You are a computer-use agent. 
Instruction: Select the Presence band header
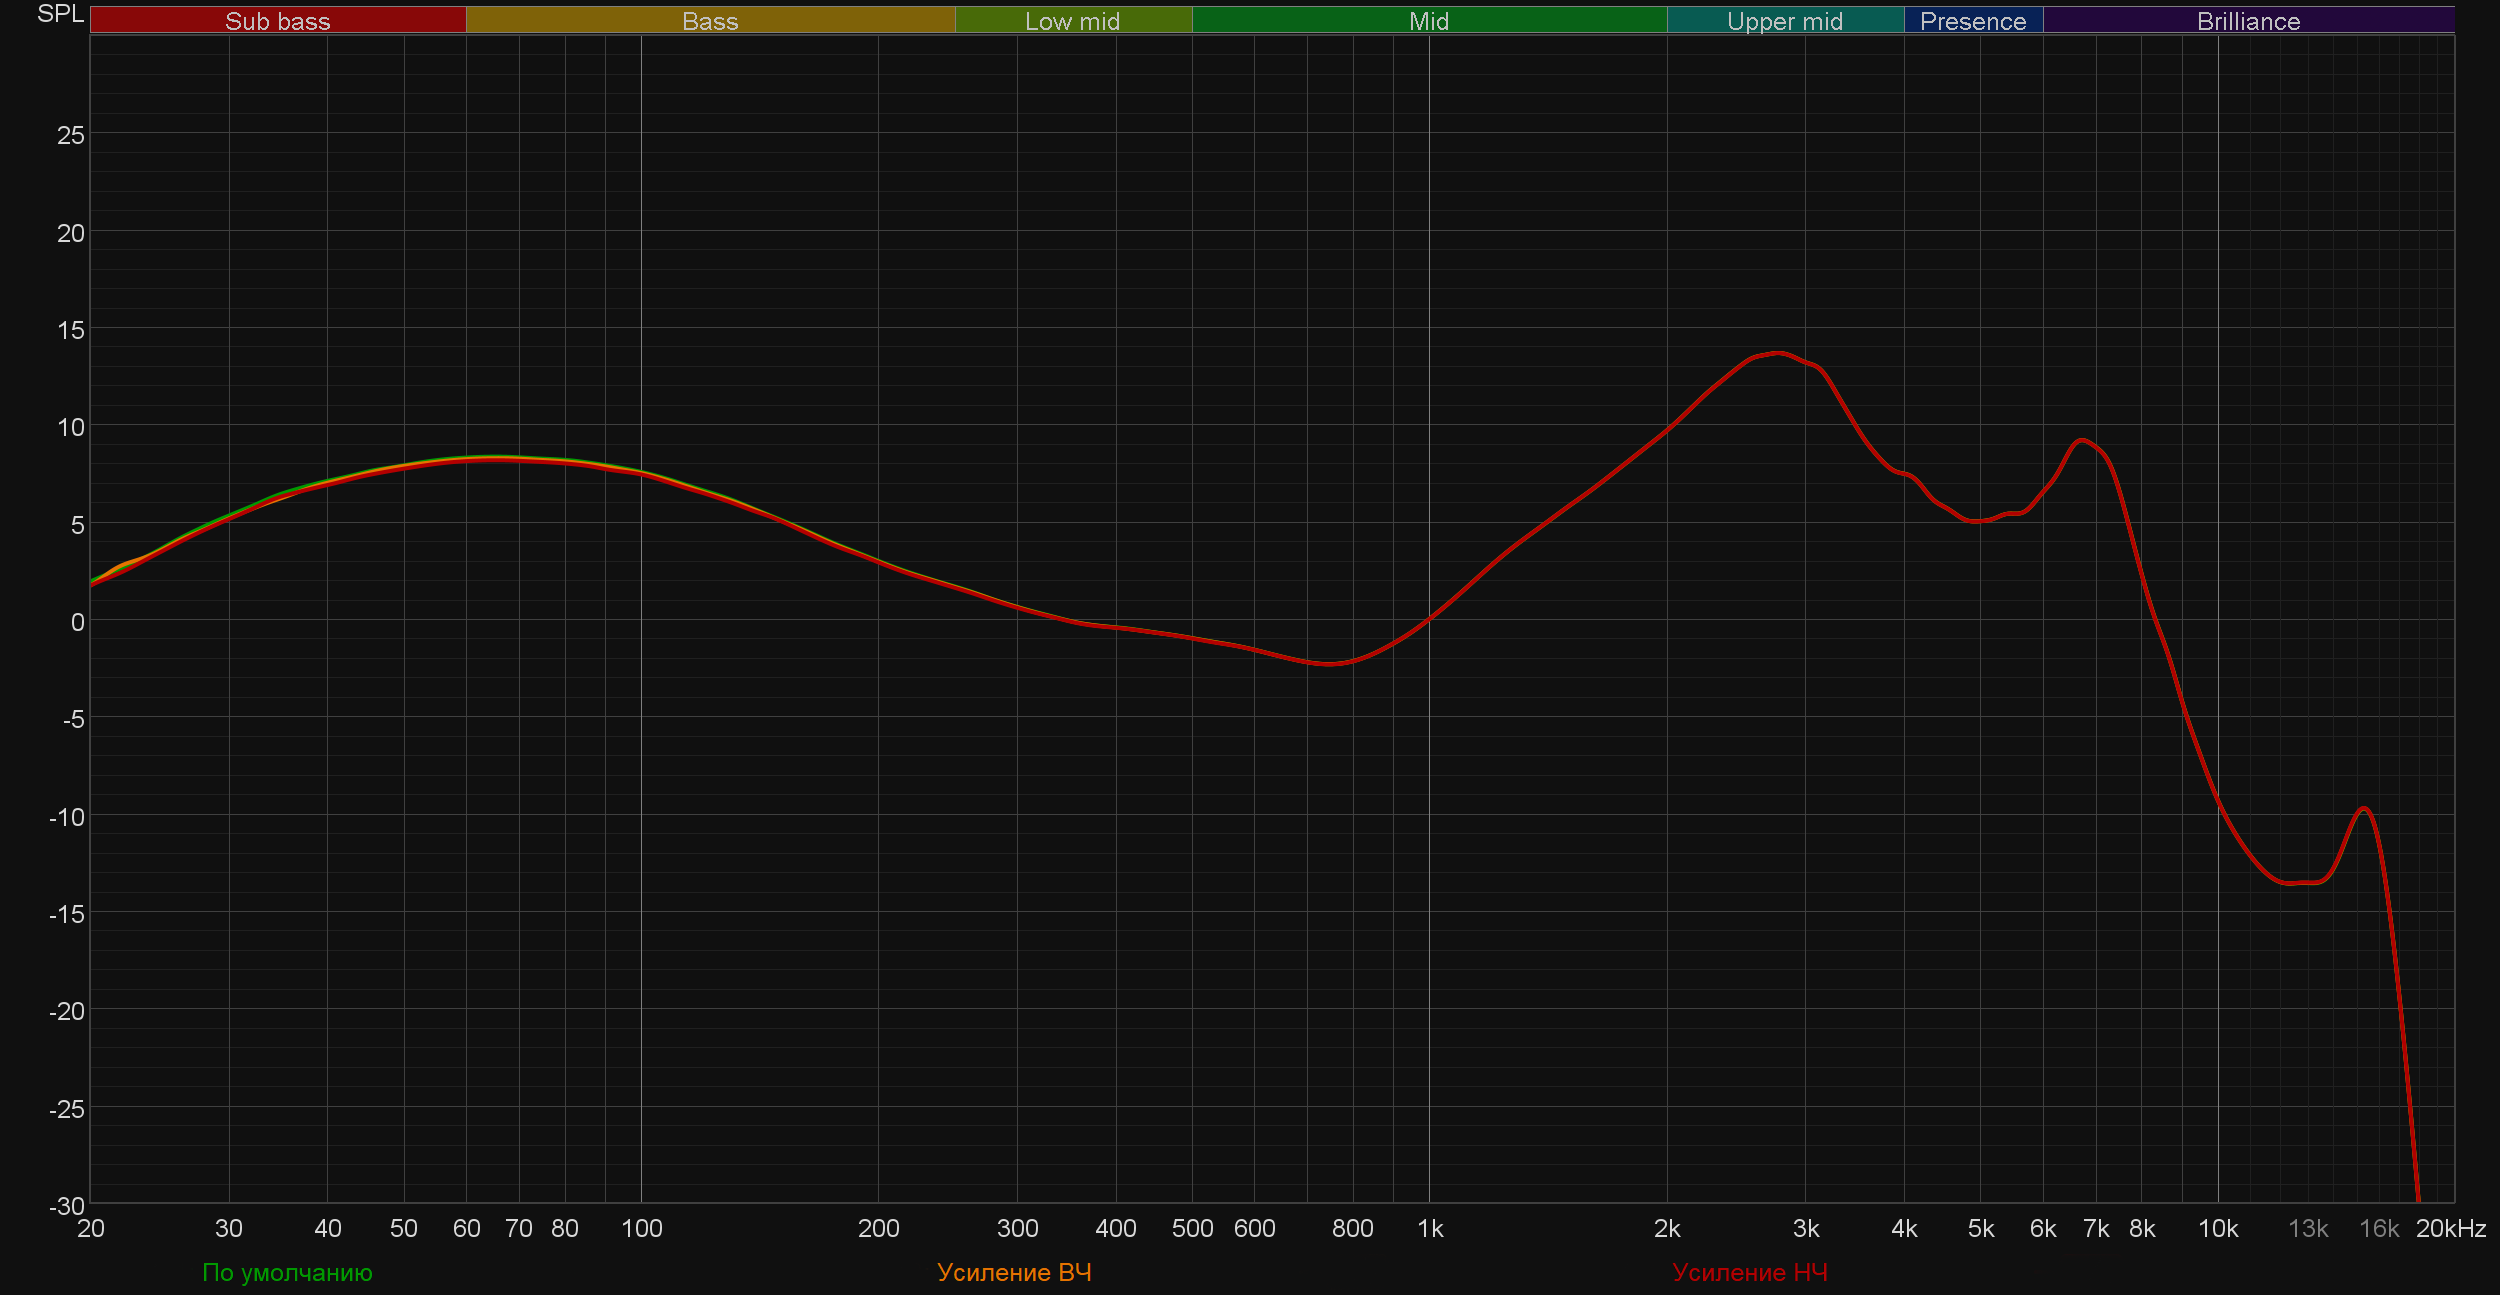pos(1972,21)
